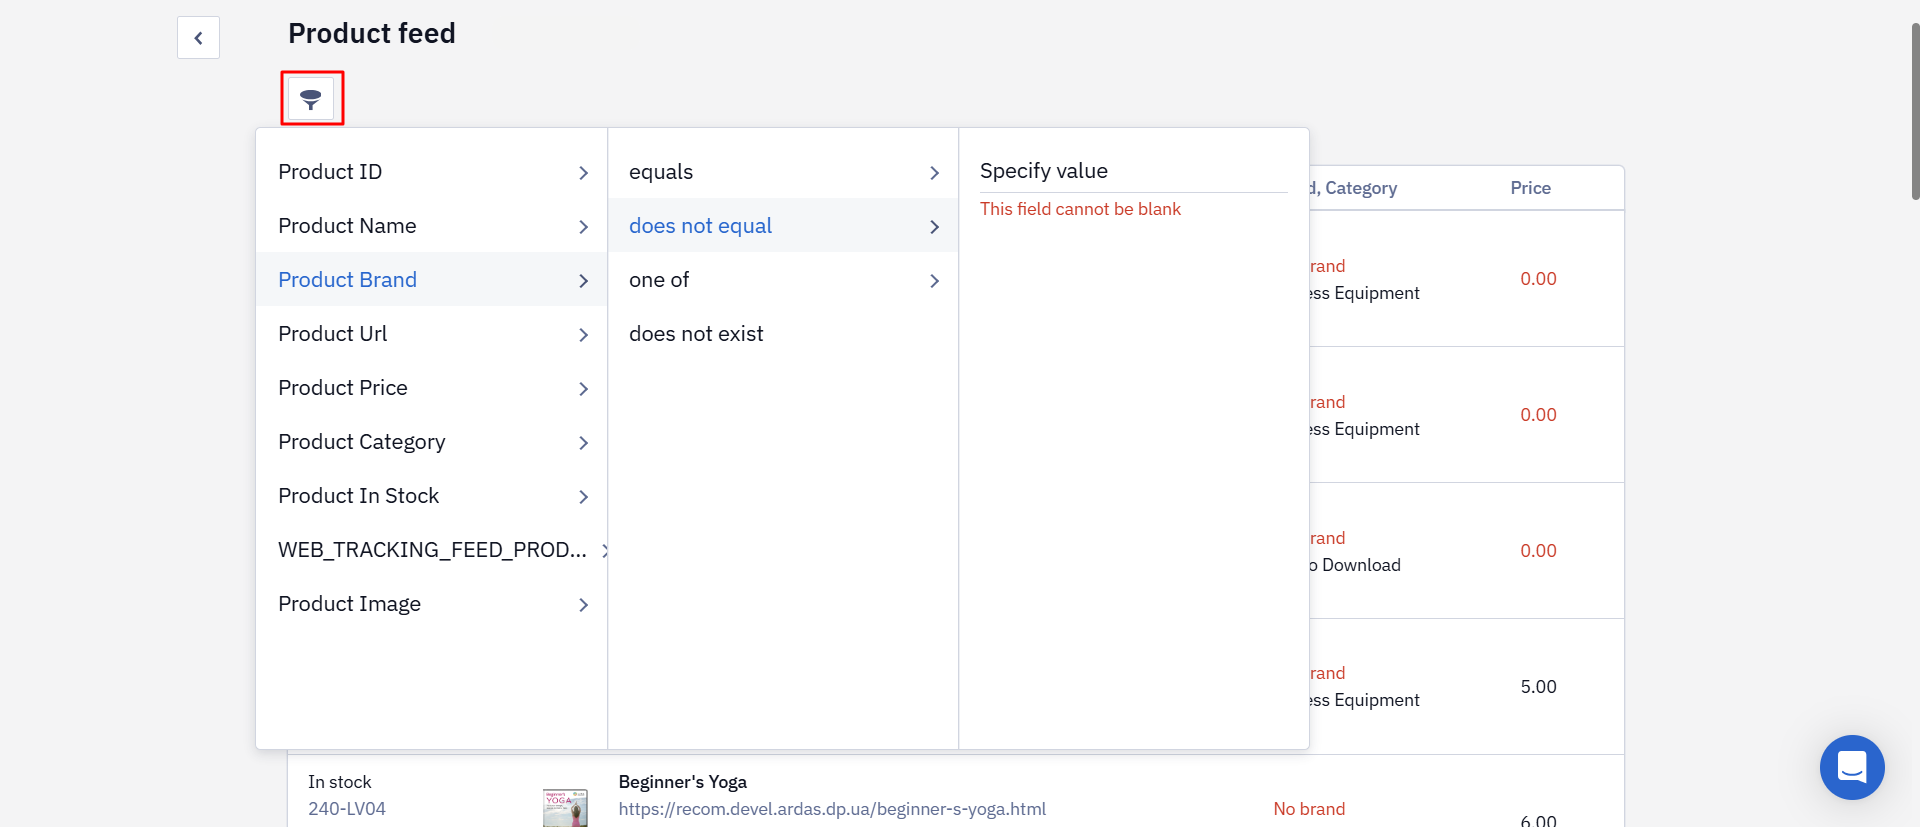Screen dimensions: 1920x827
Task: Go back using the left chevron button
Action: (x=198, y=38)
